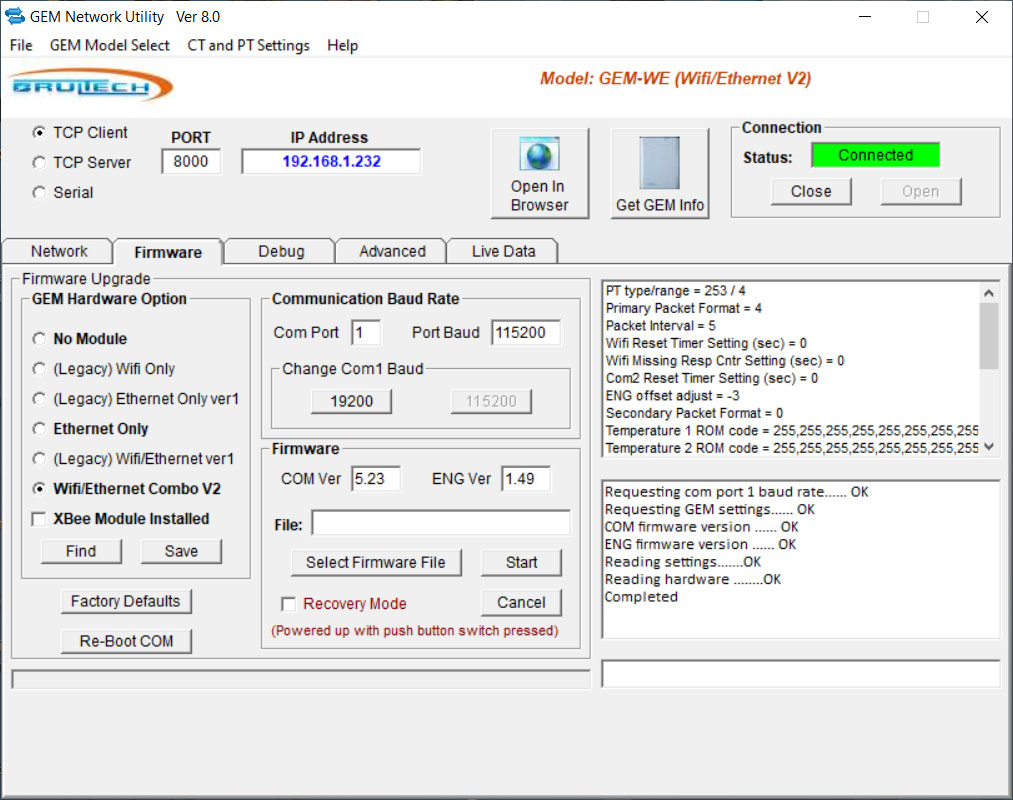
Task: Click the firmware upgrade progress bar
Action: 301,679
